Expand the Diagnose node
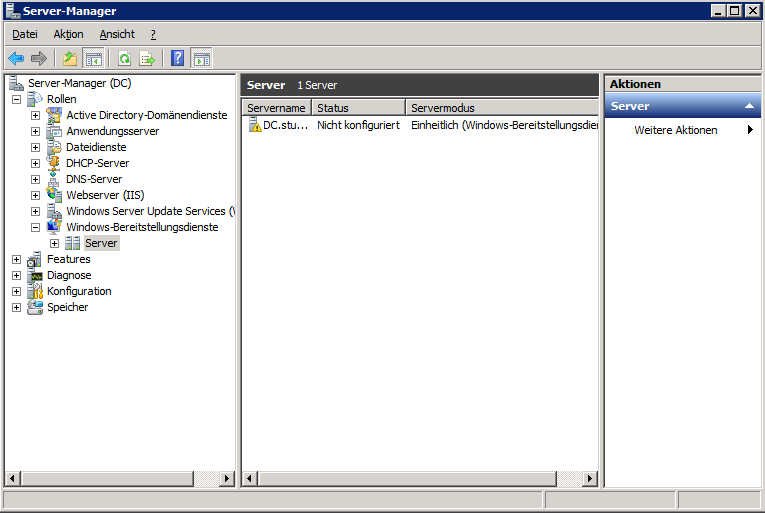Image resolution: width=765 pixels, height=513 pixels. pyautogui.click(x=17, y=275)
